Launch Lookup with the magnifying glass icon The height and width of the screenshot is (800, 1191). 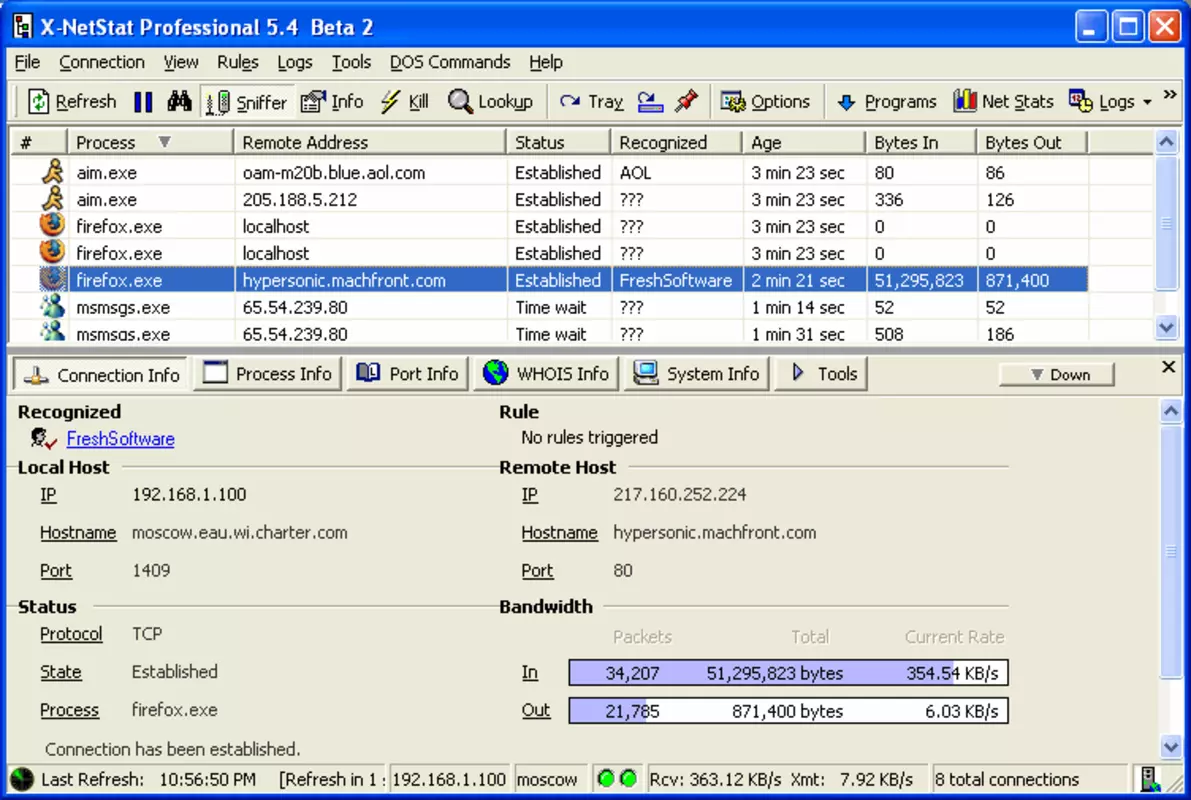[x=491, y=102]
